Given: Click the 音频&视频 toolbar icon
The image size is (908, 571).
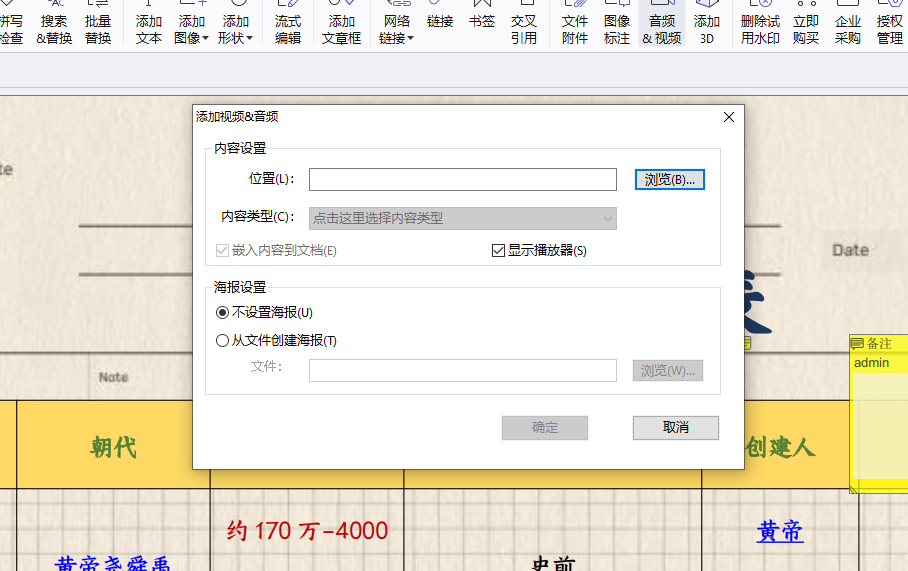Looking at the screenshot, I should [x=661, y=22].
